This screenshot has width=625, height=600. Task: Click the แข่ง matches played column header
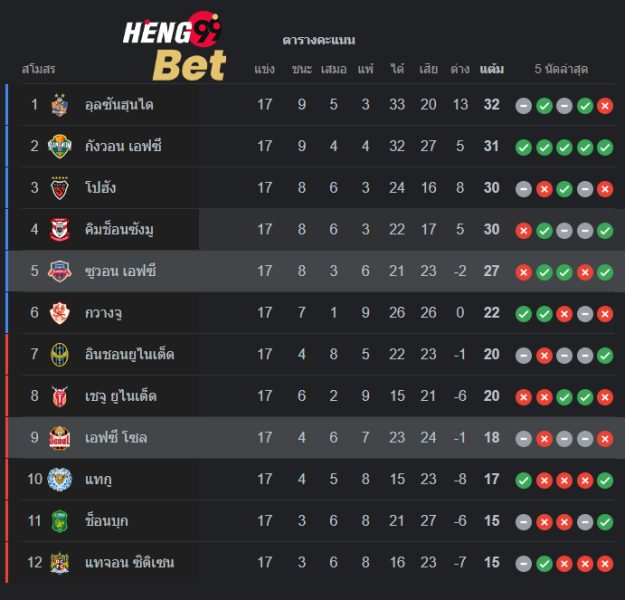point(264,69)
